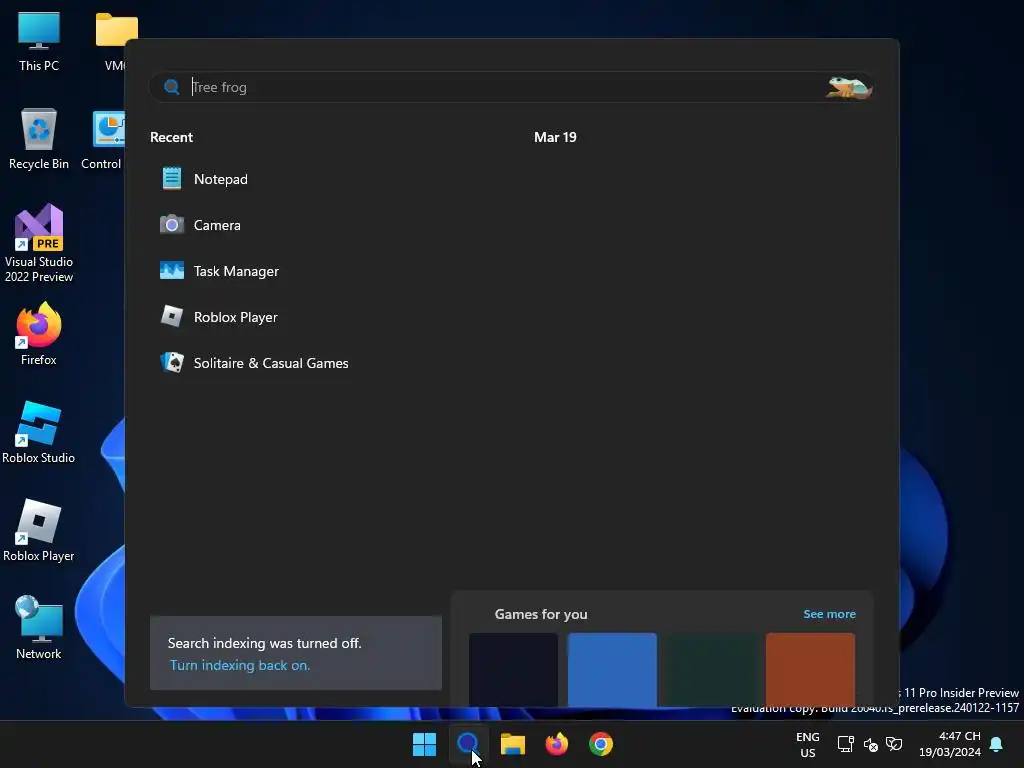The height and width of the screenshot is (768, 1024).
Task: Click the tree frog search highlight image
Action: (x=848, y=87)
